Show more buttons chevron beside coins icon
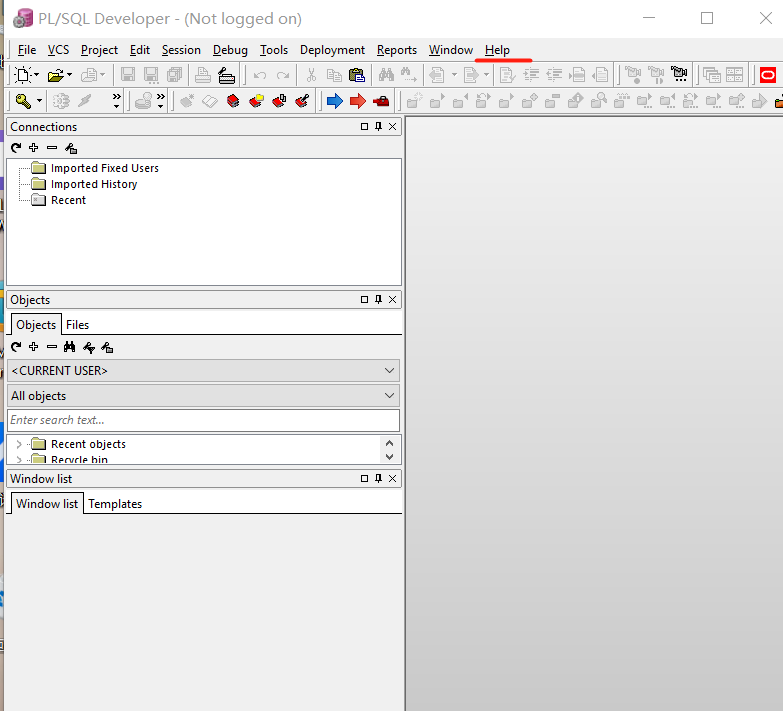 pos(161,100)
